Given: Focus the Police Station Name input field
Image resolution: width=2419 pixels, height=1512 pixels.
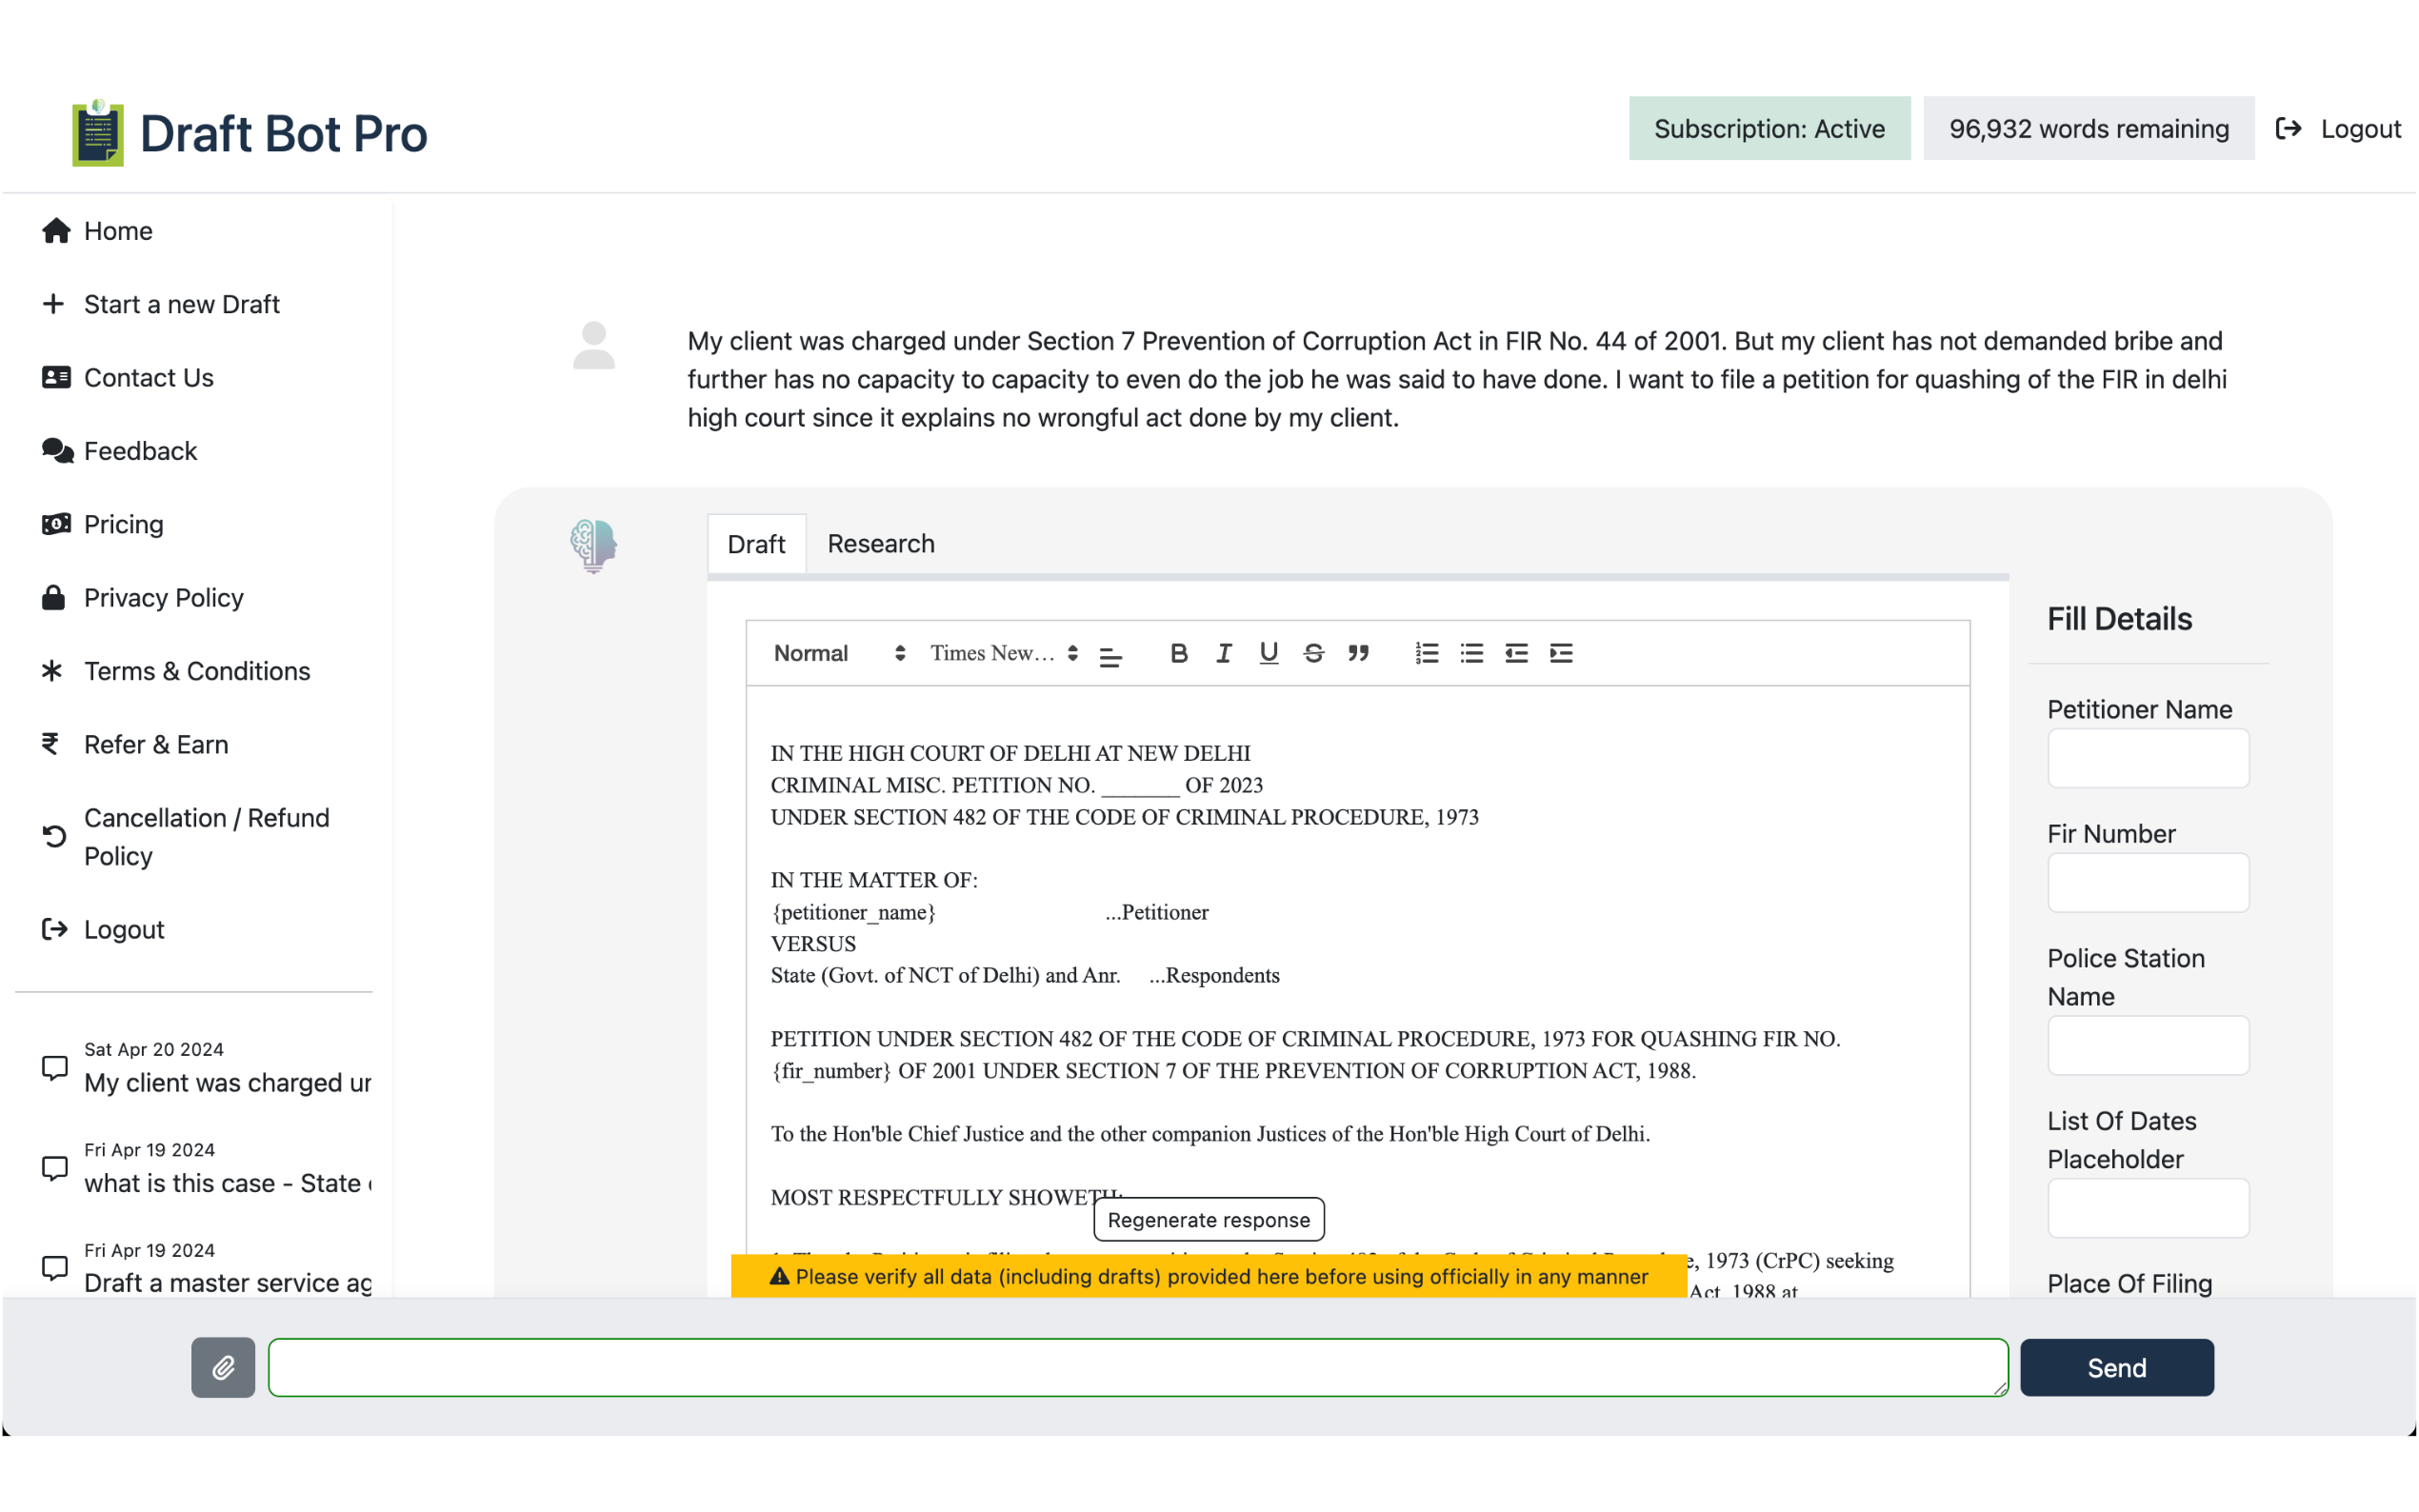Looking at the screenshot, I should point(2148,1045).
